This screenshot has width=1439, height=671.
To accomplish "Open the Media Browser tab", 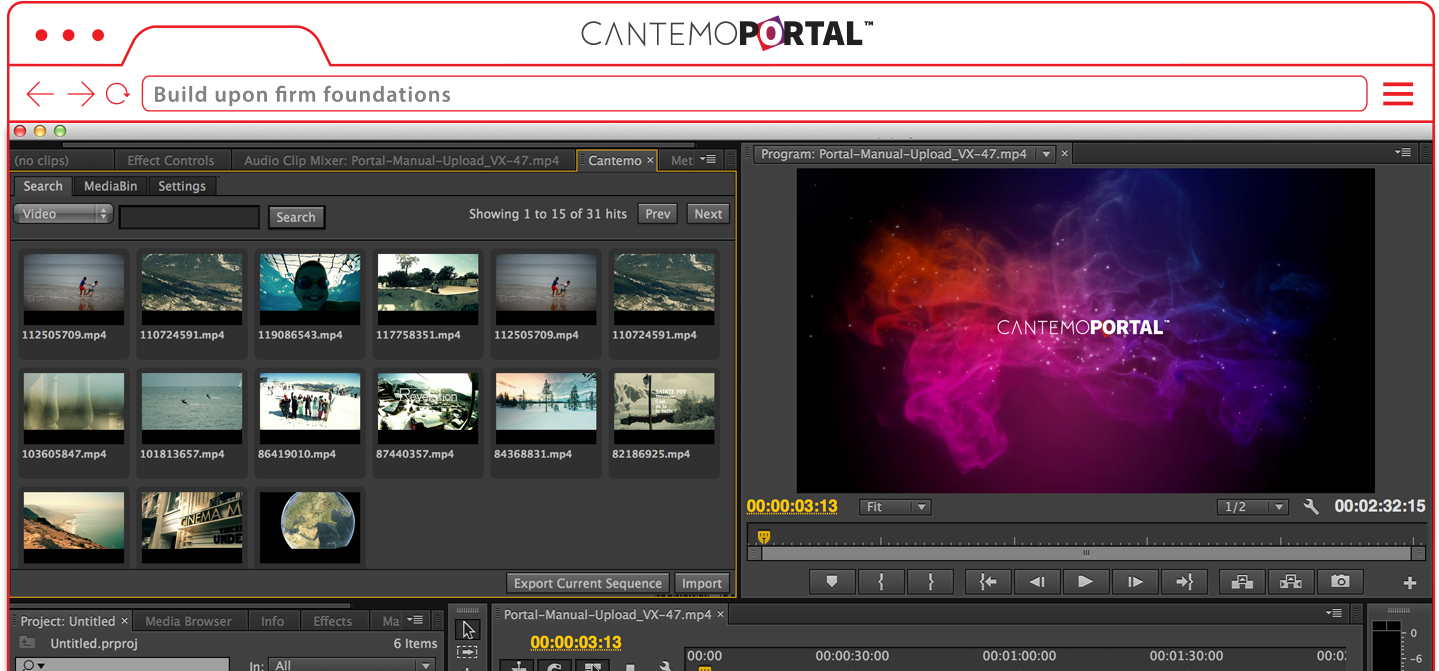I will [188, 621].
